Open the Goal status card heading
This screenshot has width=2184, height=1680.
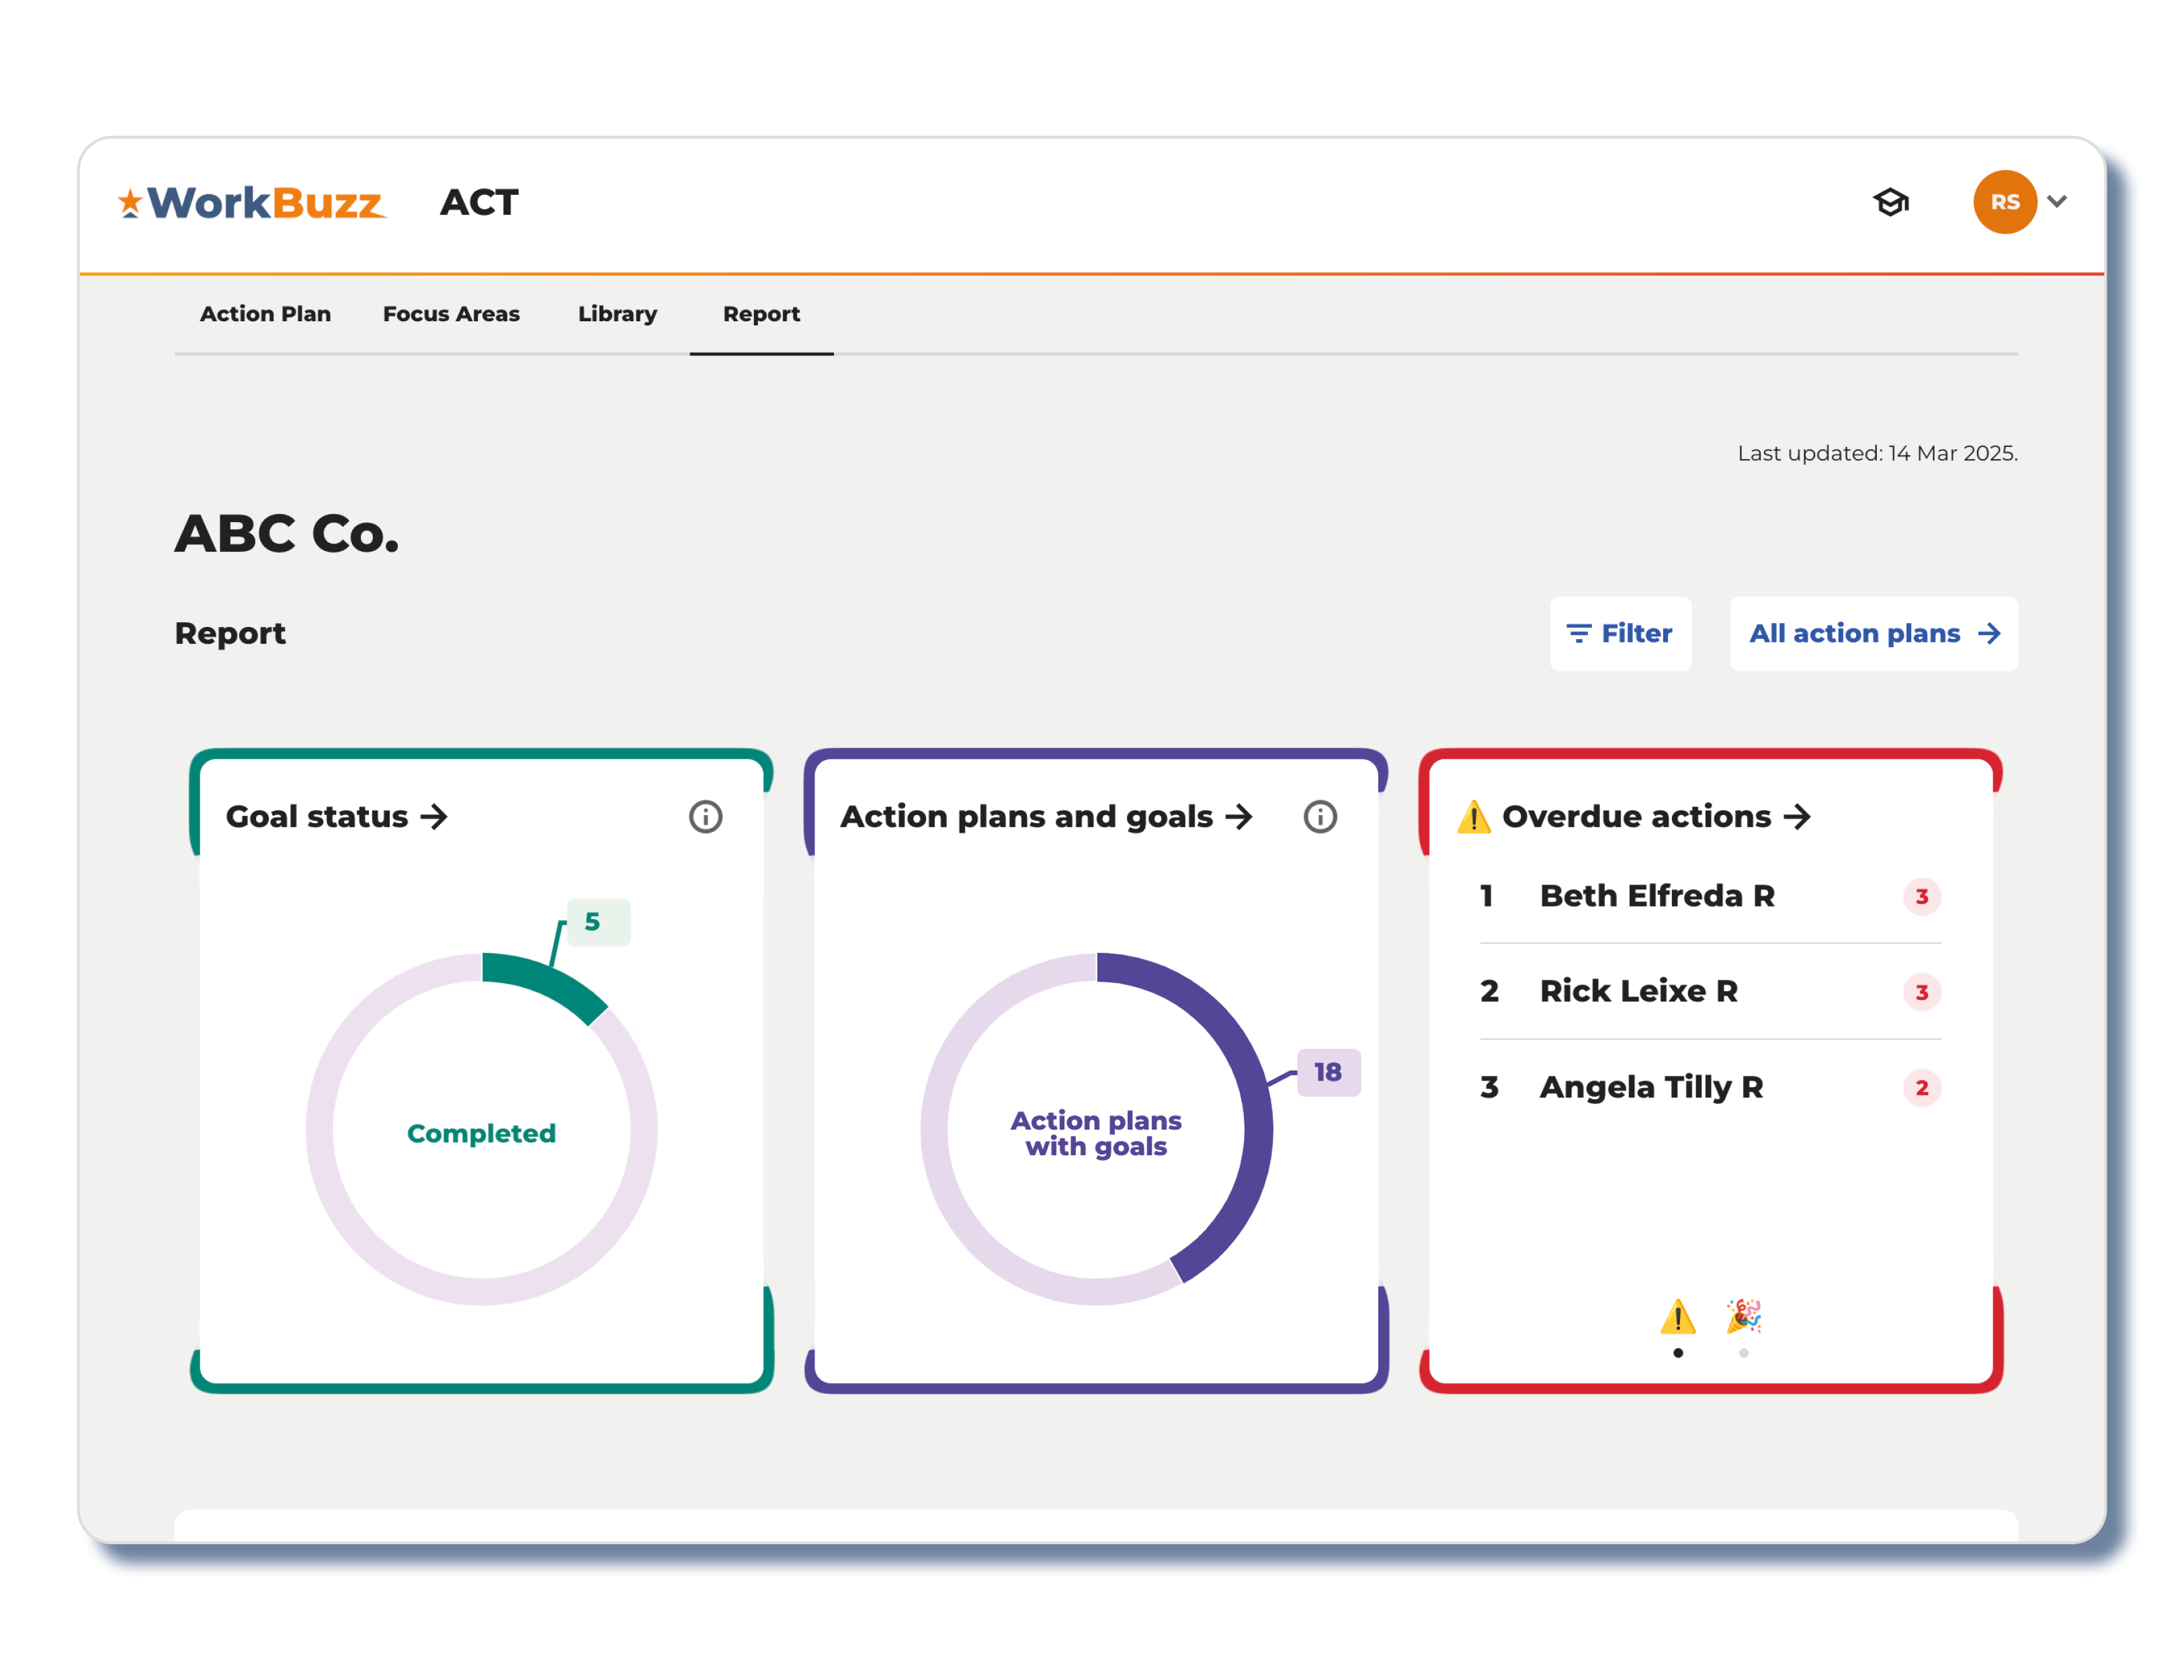point(337,817)
